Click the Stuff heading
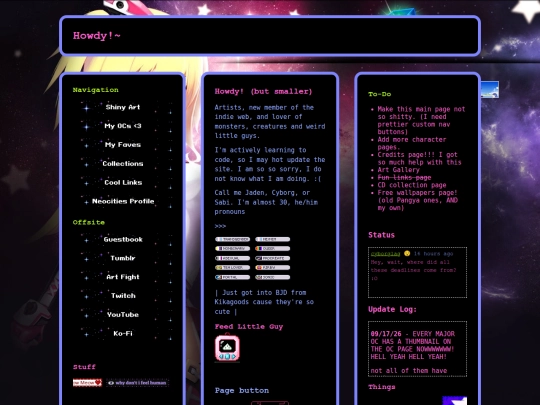This screenshot has width=540, height=405. pos(84,367)
